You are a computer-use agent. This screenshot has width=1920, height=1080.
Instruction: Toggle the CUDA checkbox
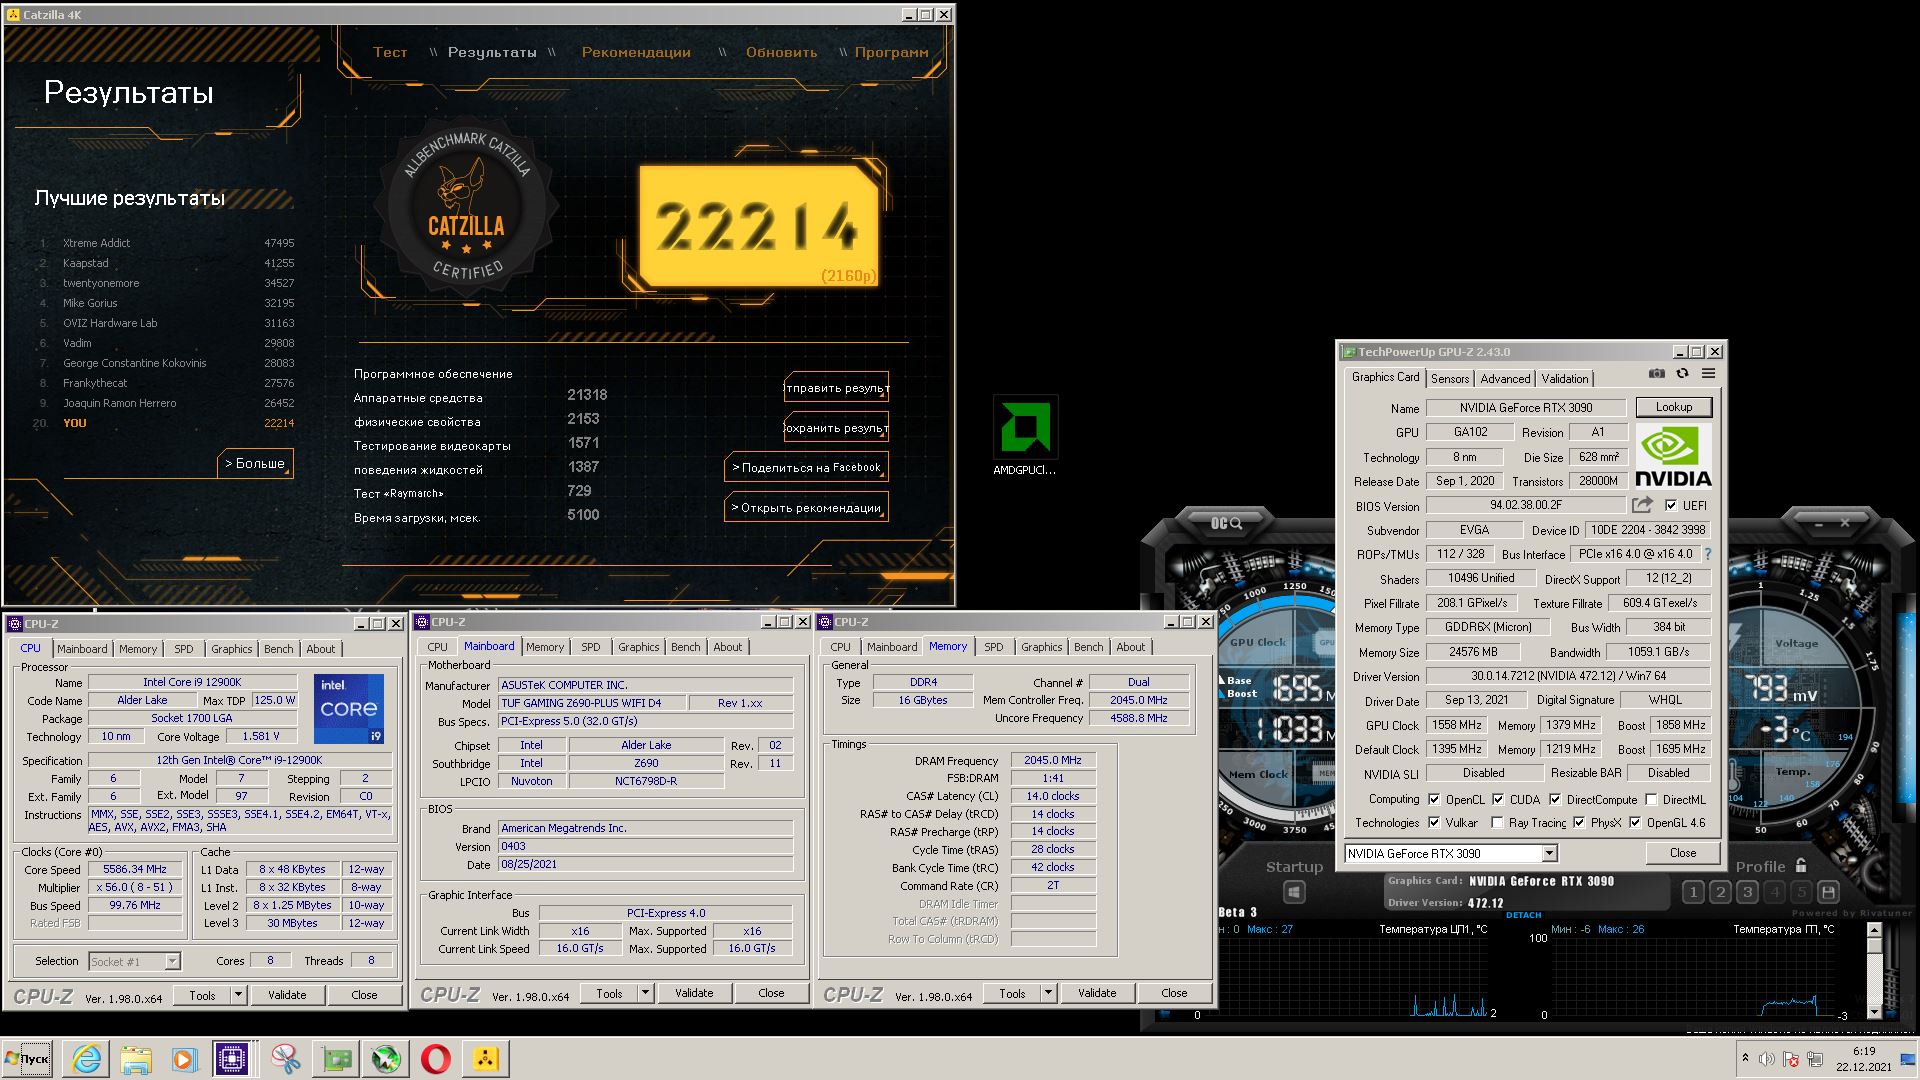pos(1498,799)
